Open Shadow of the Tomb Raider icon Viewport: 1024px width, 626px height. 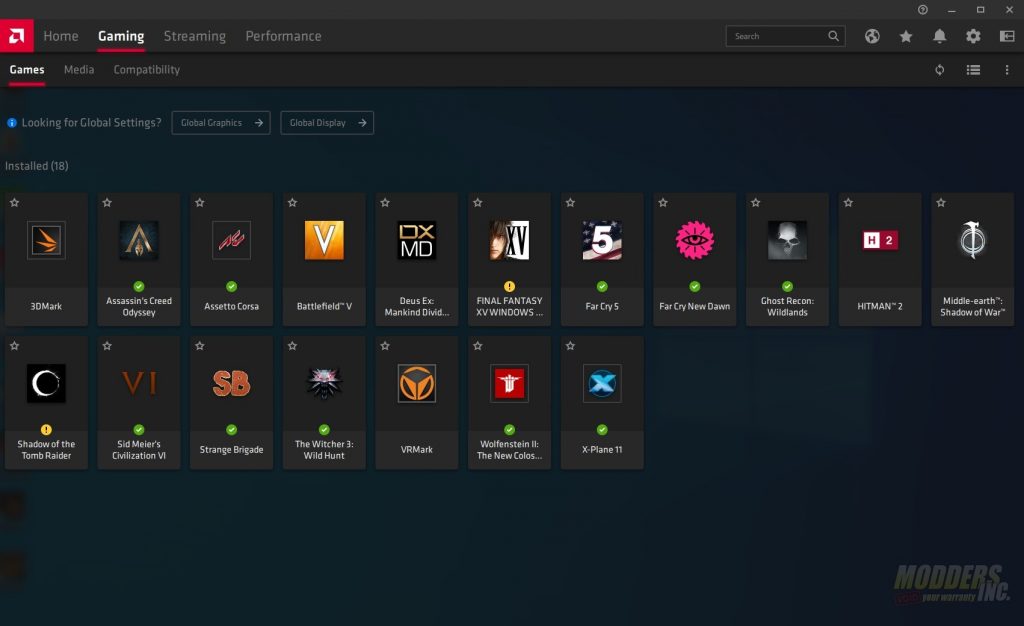46,383
